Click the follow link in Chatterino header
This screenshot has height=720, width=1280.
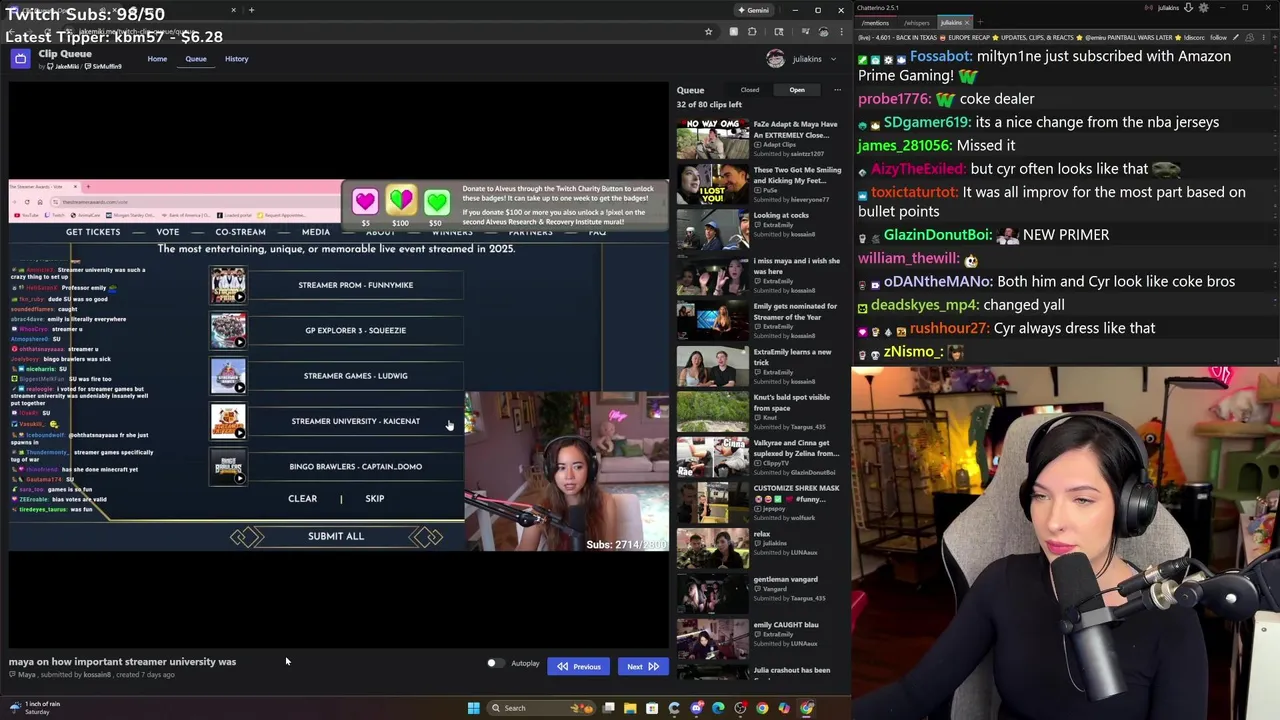pos(1218,37)
